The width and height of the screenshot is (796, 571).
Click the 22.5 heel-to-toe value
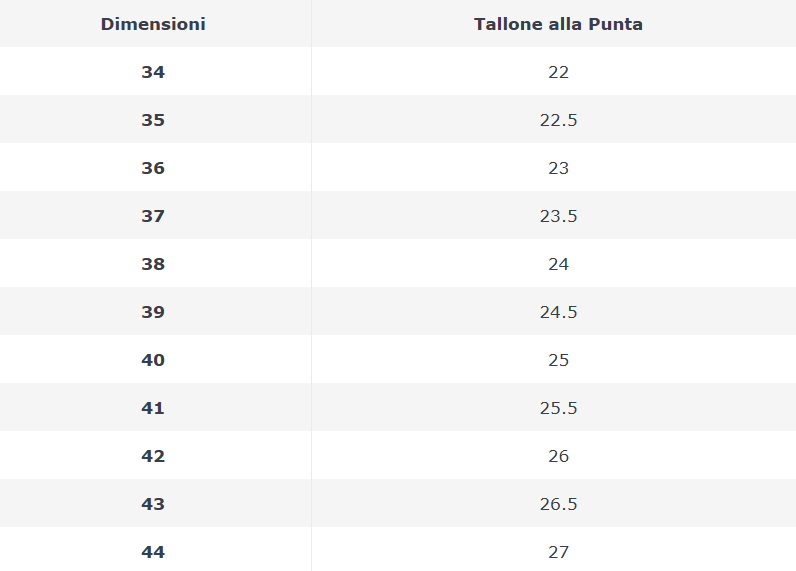[x=558, y=120]
